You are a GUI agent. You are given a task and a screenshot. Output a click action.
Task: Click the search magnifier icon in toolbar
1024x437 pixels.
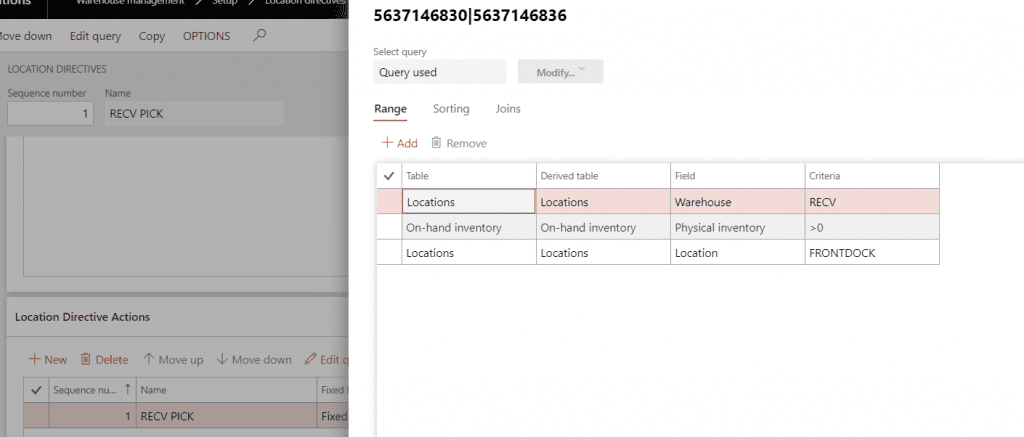coord(260,36)
